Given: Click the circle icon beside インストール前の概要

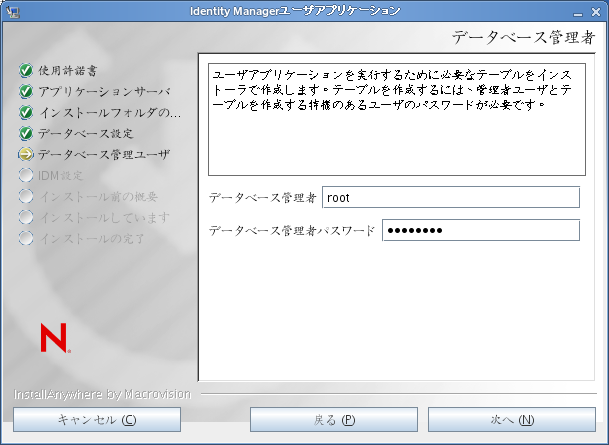Looking at the screenshot, I should pos(26,196).
